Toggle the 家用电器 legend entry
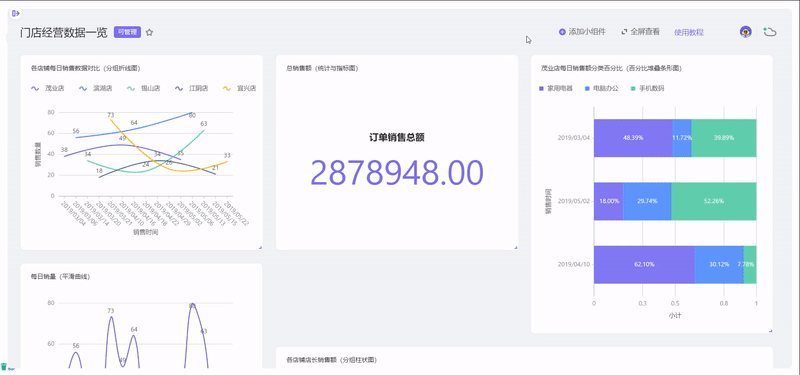 [556, 88]
